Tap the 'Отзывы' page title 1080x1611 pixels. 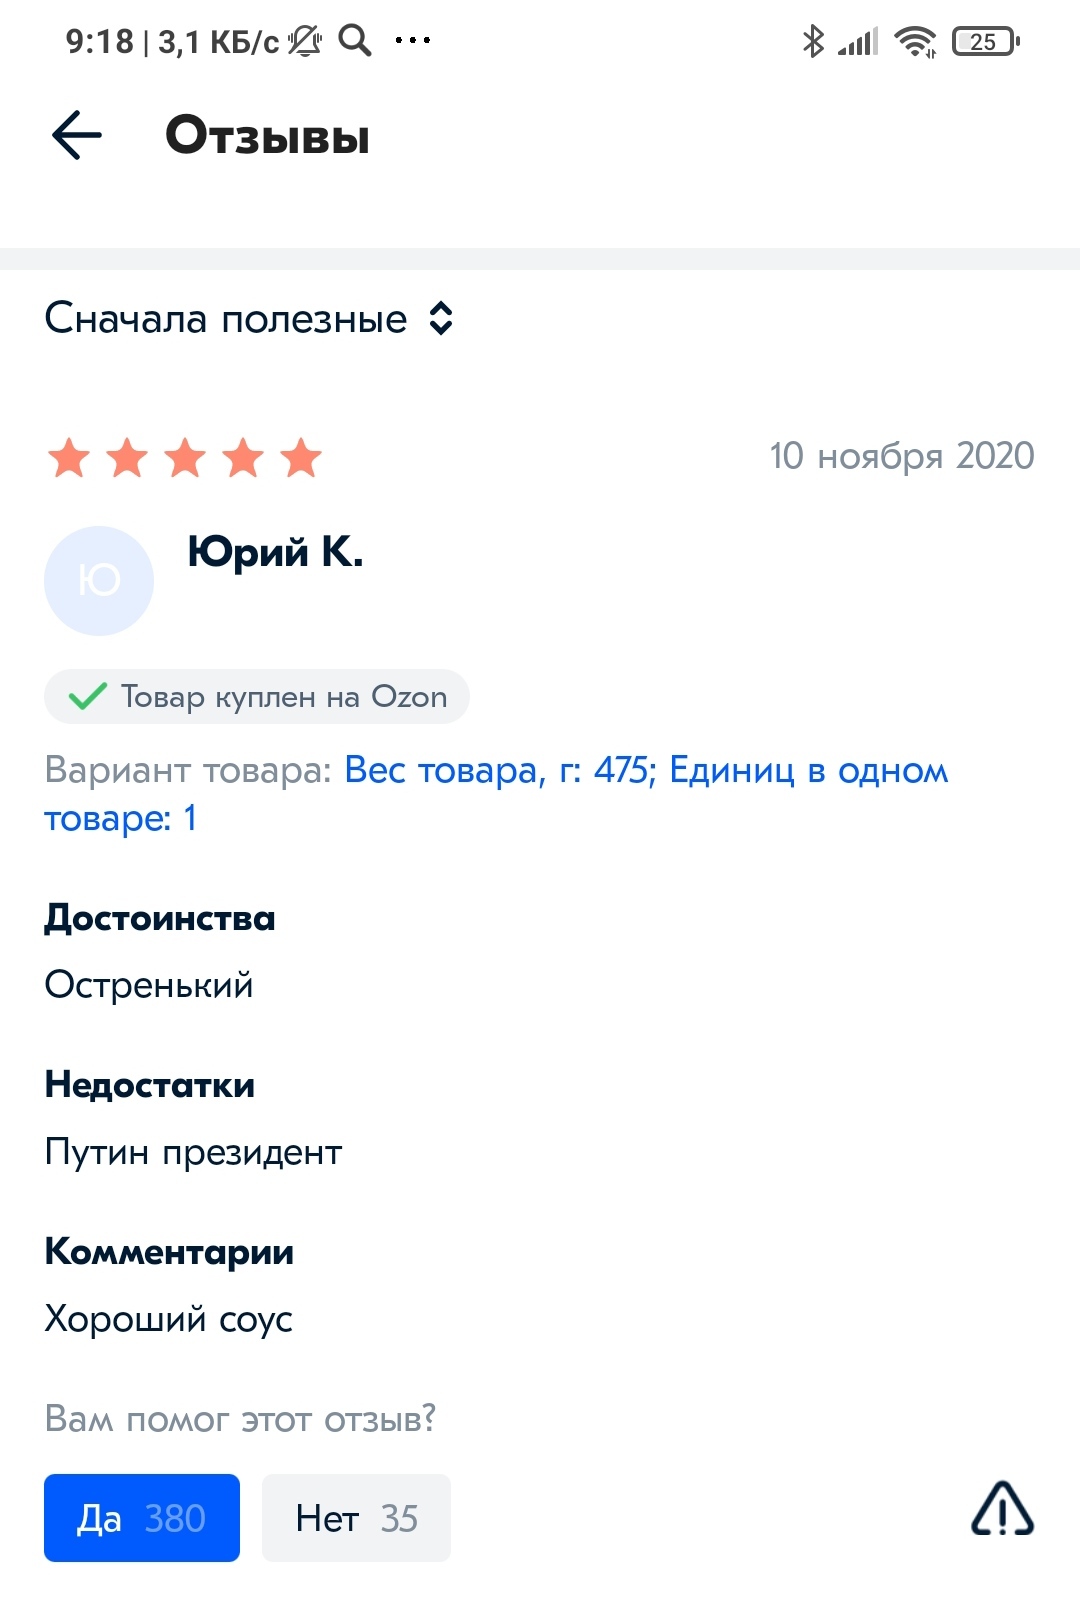[267, 135]
